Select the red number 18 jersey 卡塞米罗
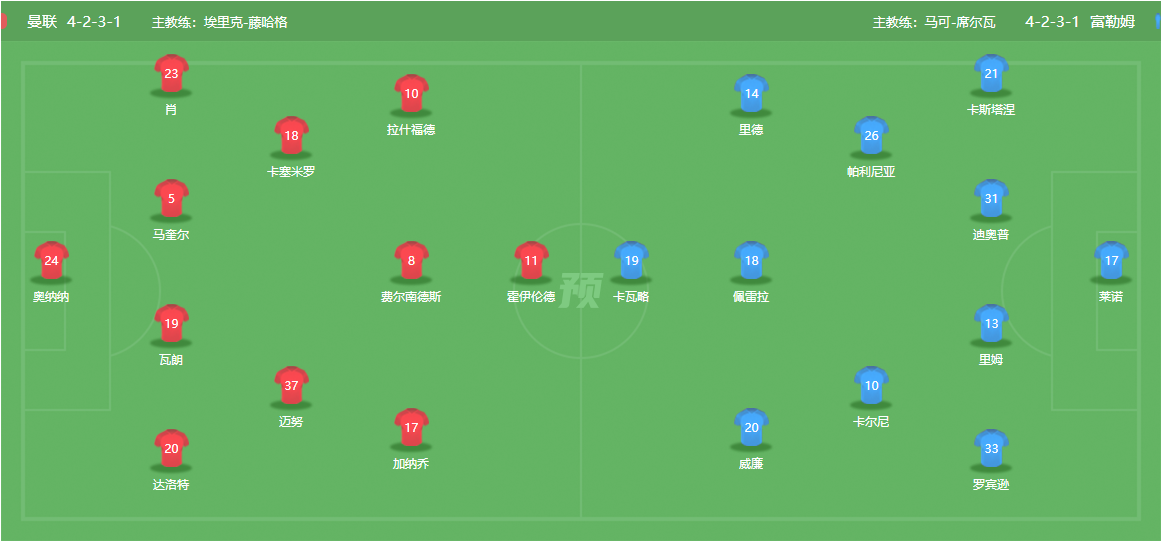This screenshot has width=1162, height=541. coord(291,136)
